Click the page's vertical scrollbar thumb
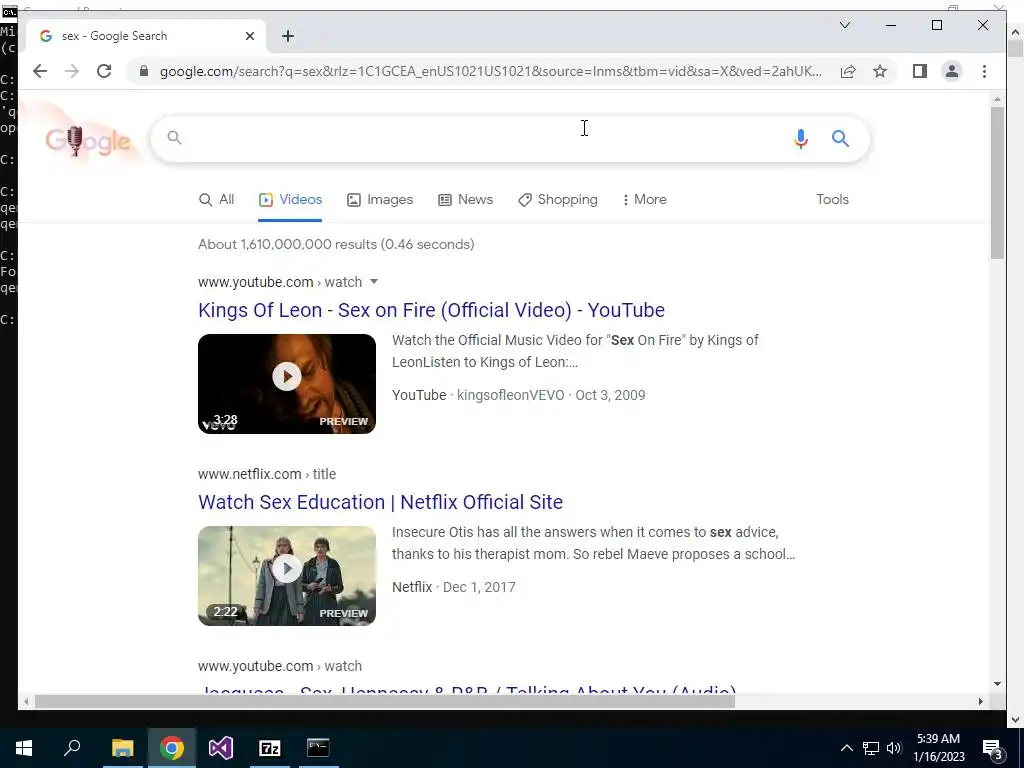The image size is (1024, 768). pyautogui.click(x=997, y=183)
